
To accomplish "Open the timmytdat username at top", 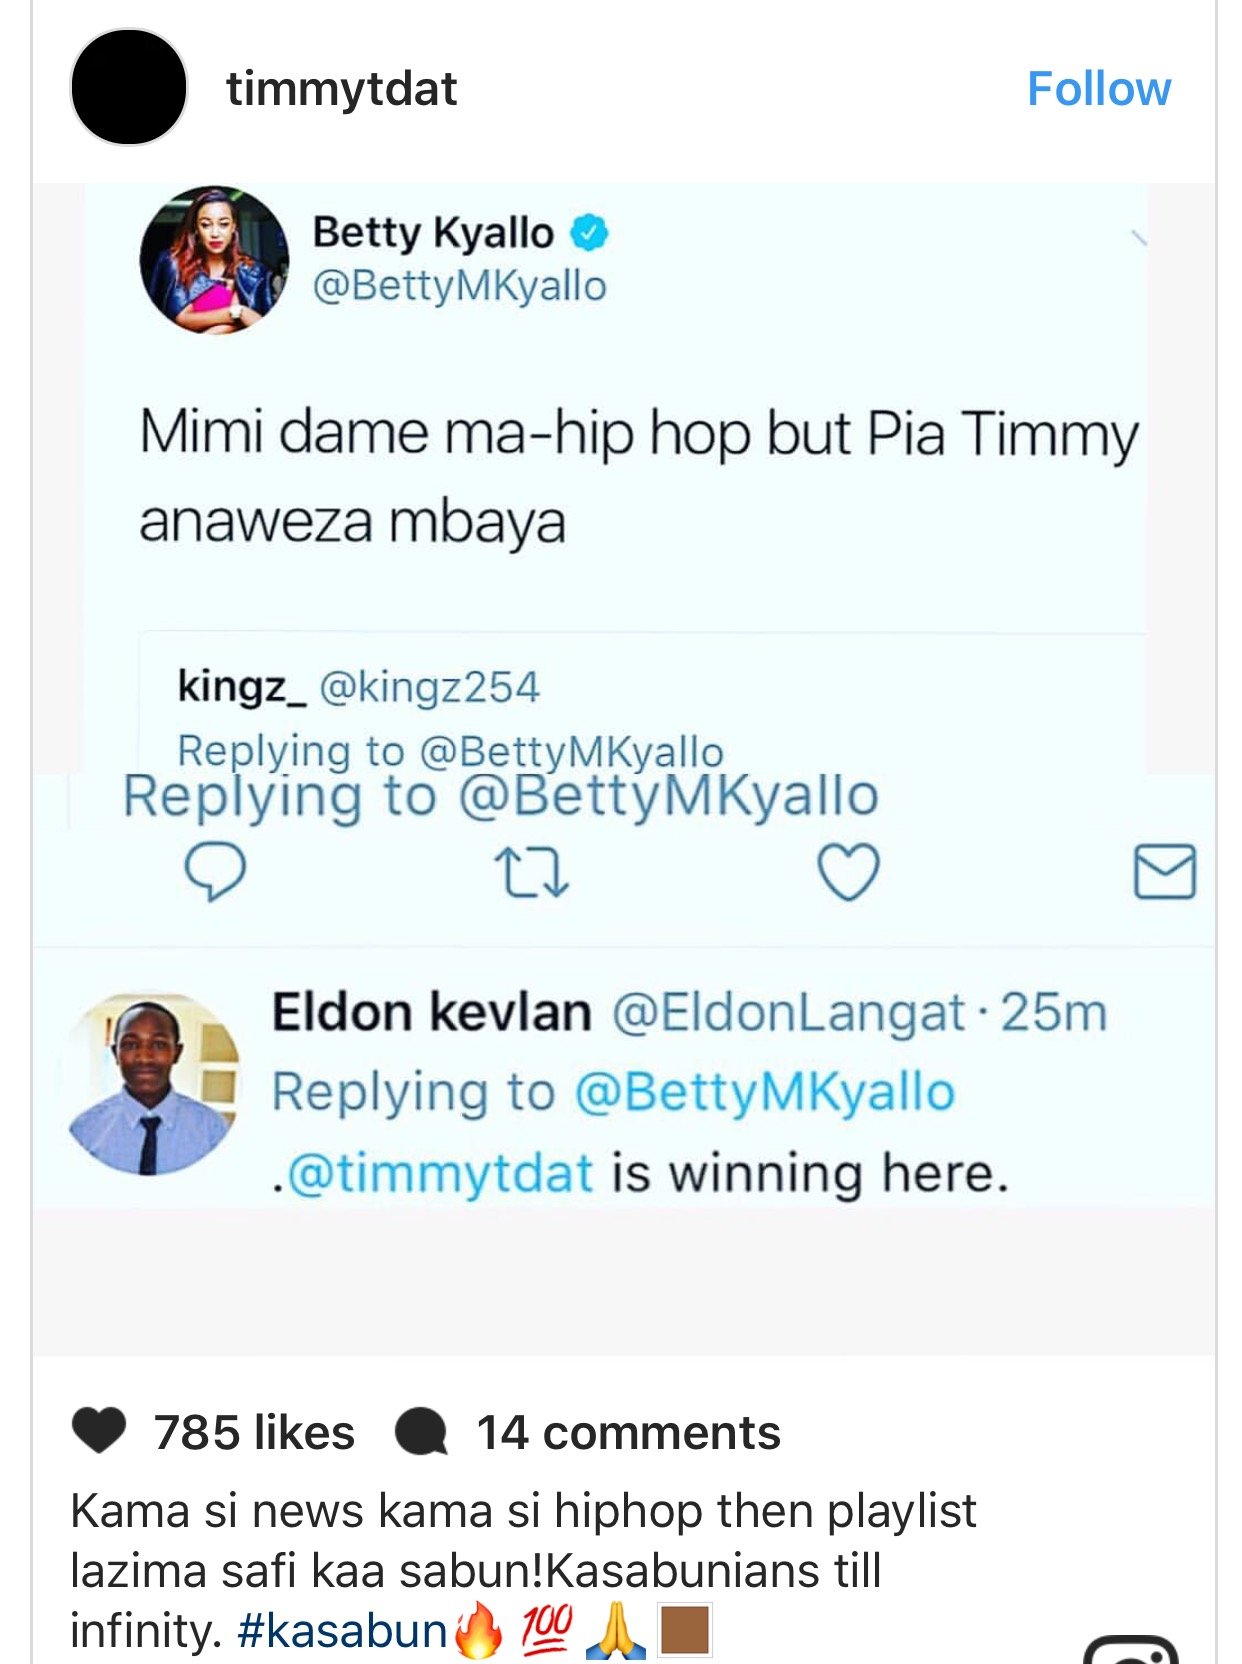I will tap(341, 89).
